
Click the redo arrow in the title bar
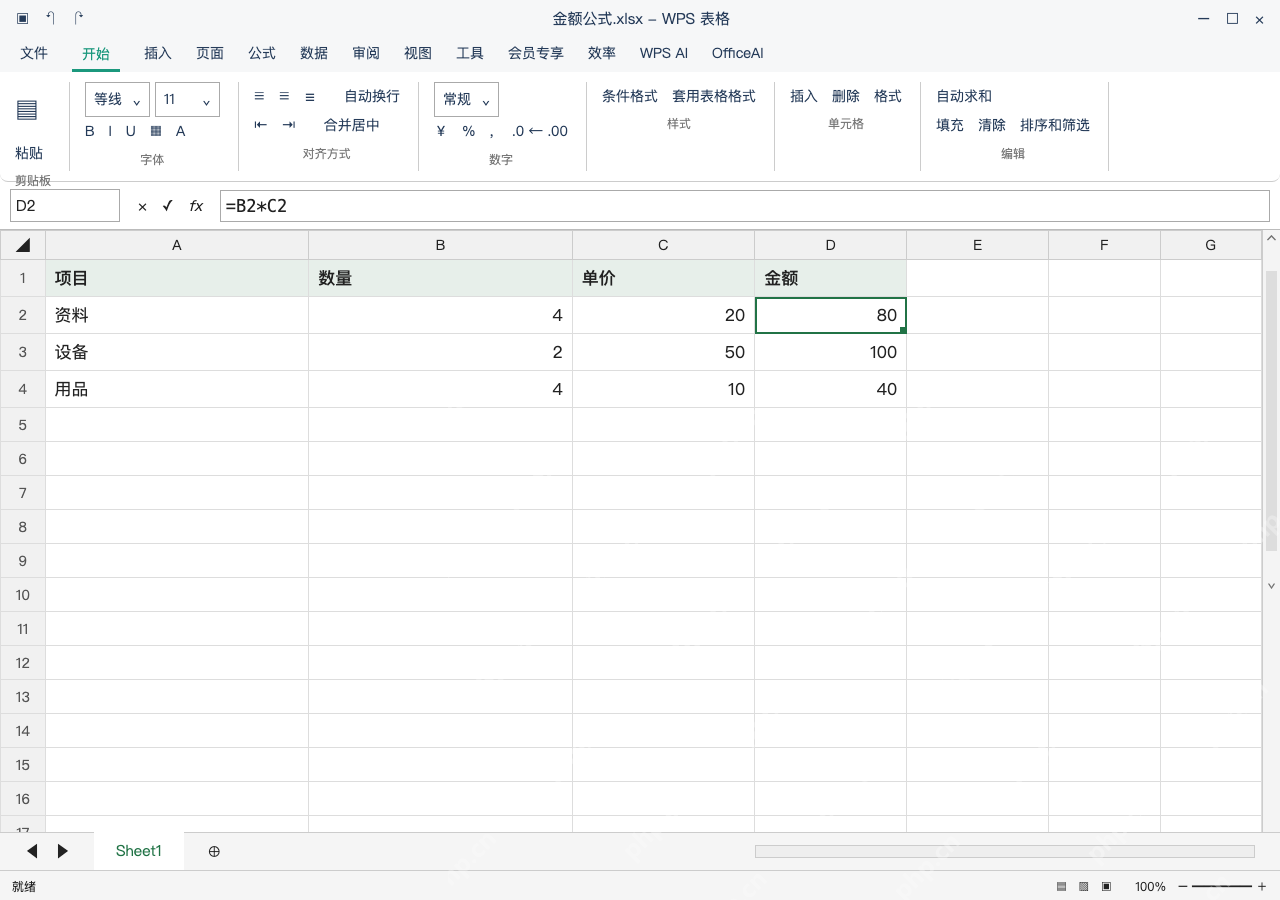tap(79, 18)
